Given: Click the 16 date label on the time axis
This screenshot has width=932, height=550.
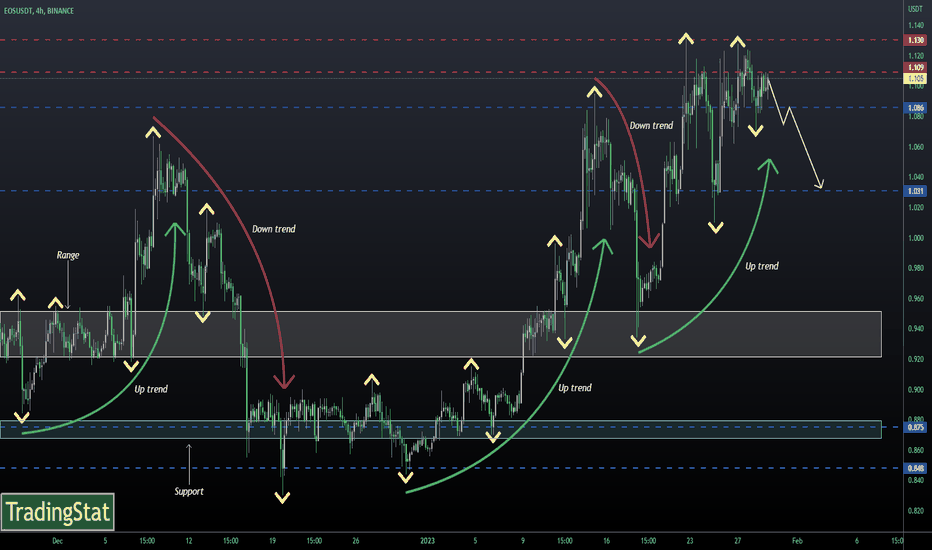Looking at the screenshot, I should 606,541.
